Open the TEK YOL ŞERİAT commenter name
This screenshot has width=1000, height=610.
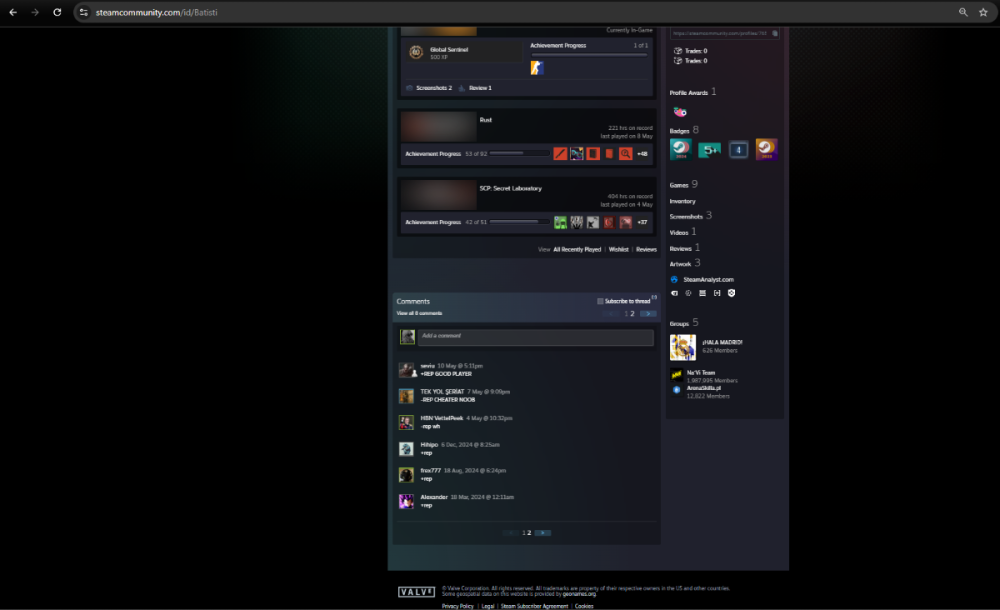[443, 392]
